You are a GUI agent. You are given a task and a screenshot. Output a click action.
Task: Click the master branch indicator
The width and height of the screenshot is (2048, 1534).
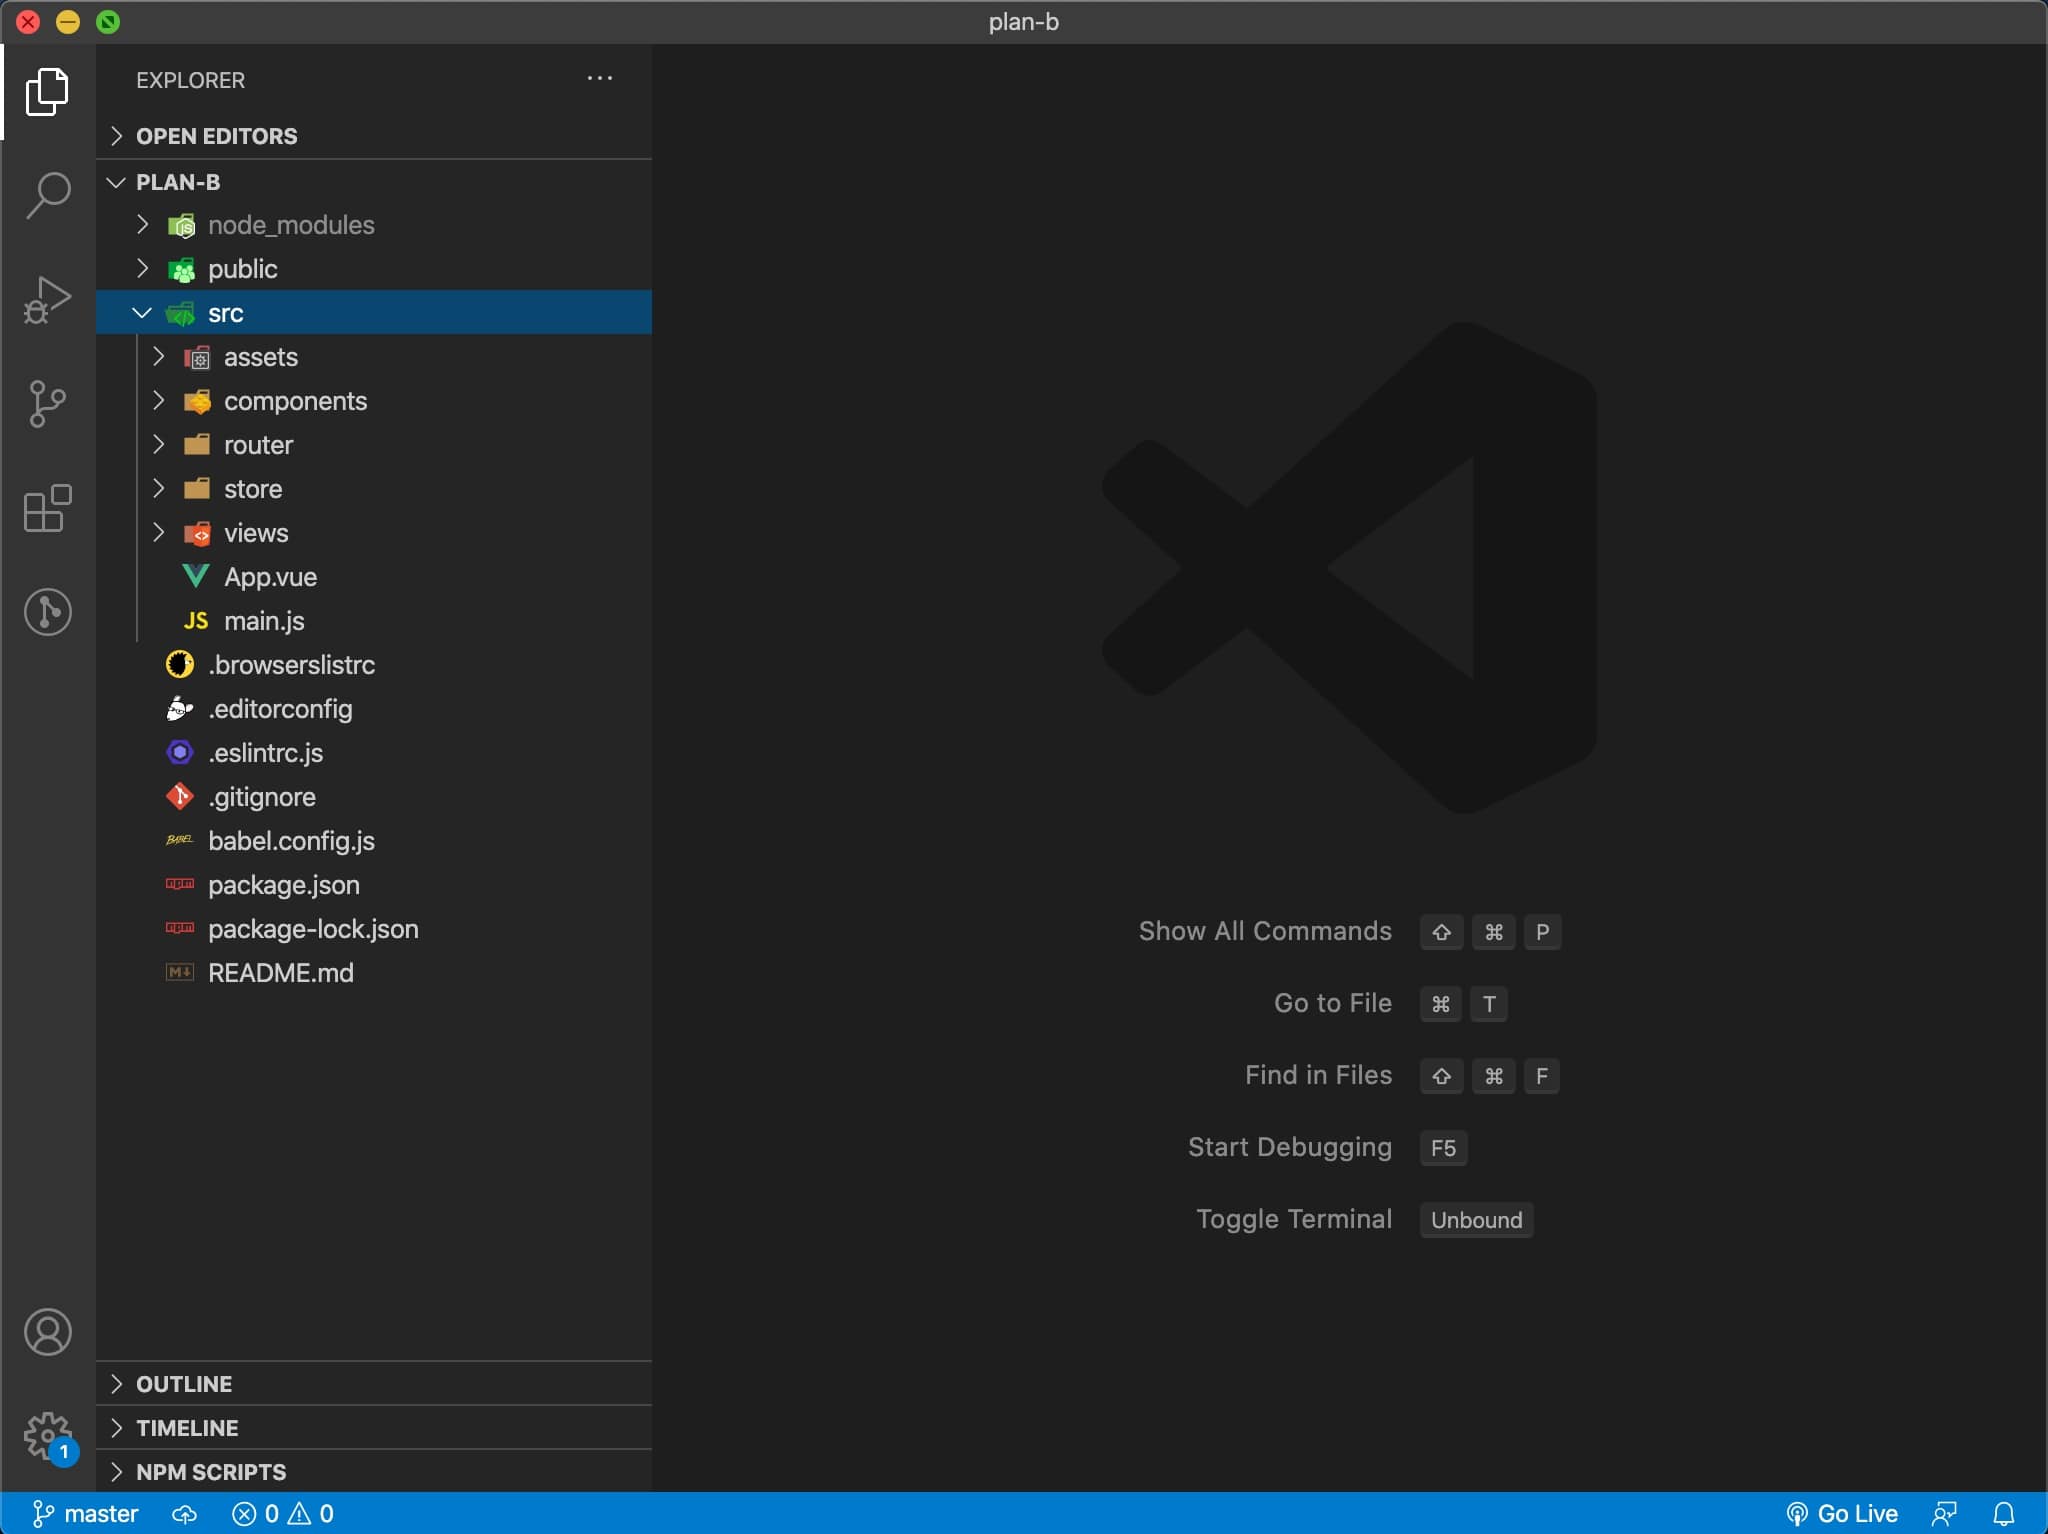click(x=86, y=1514)
